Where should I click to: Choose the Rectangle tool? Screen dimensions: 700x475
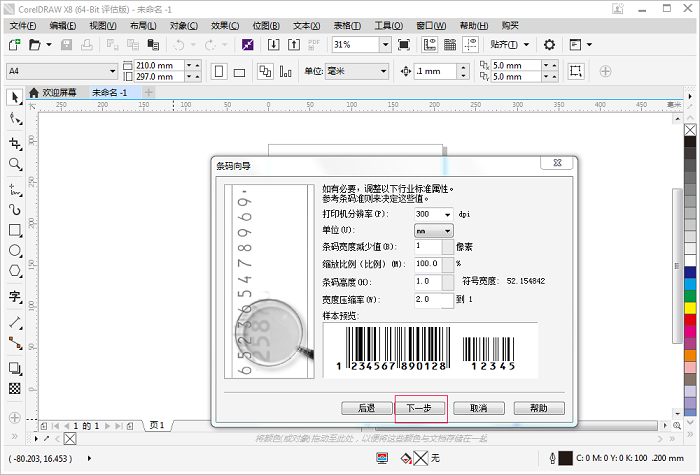[x=15, y=230]
